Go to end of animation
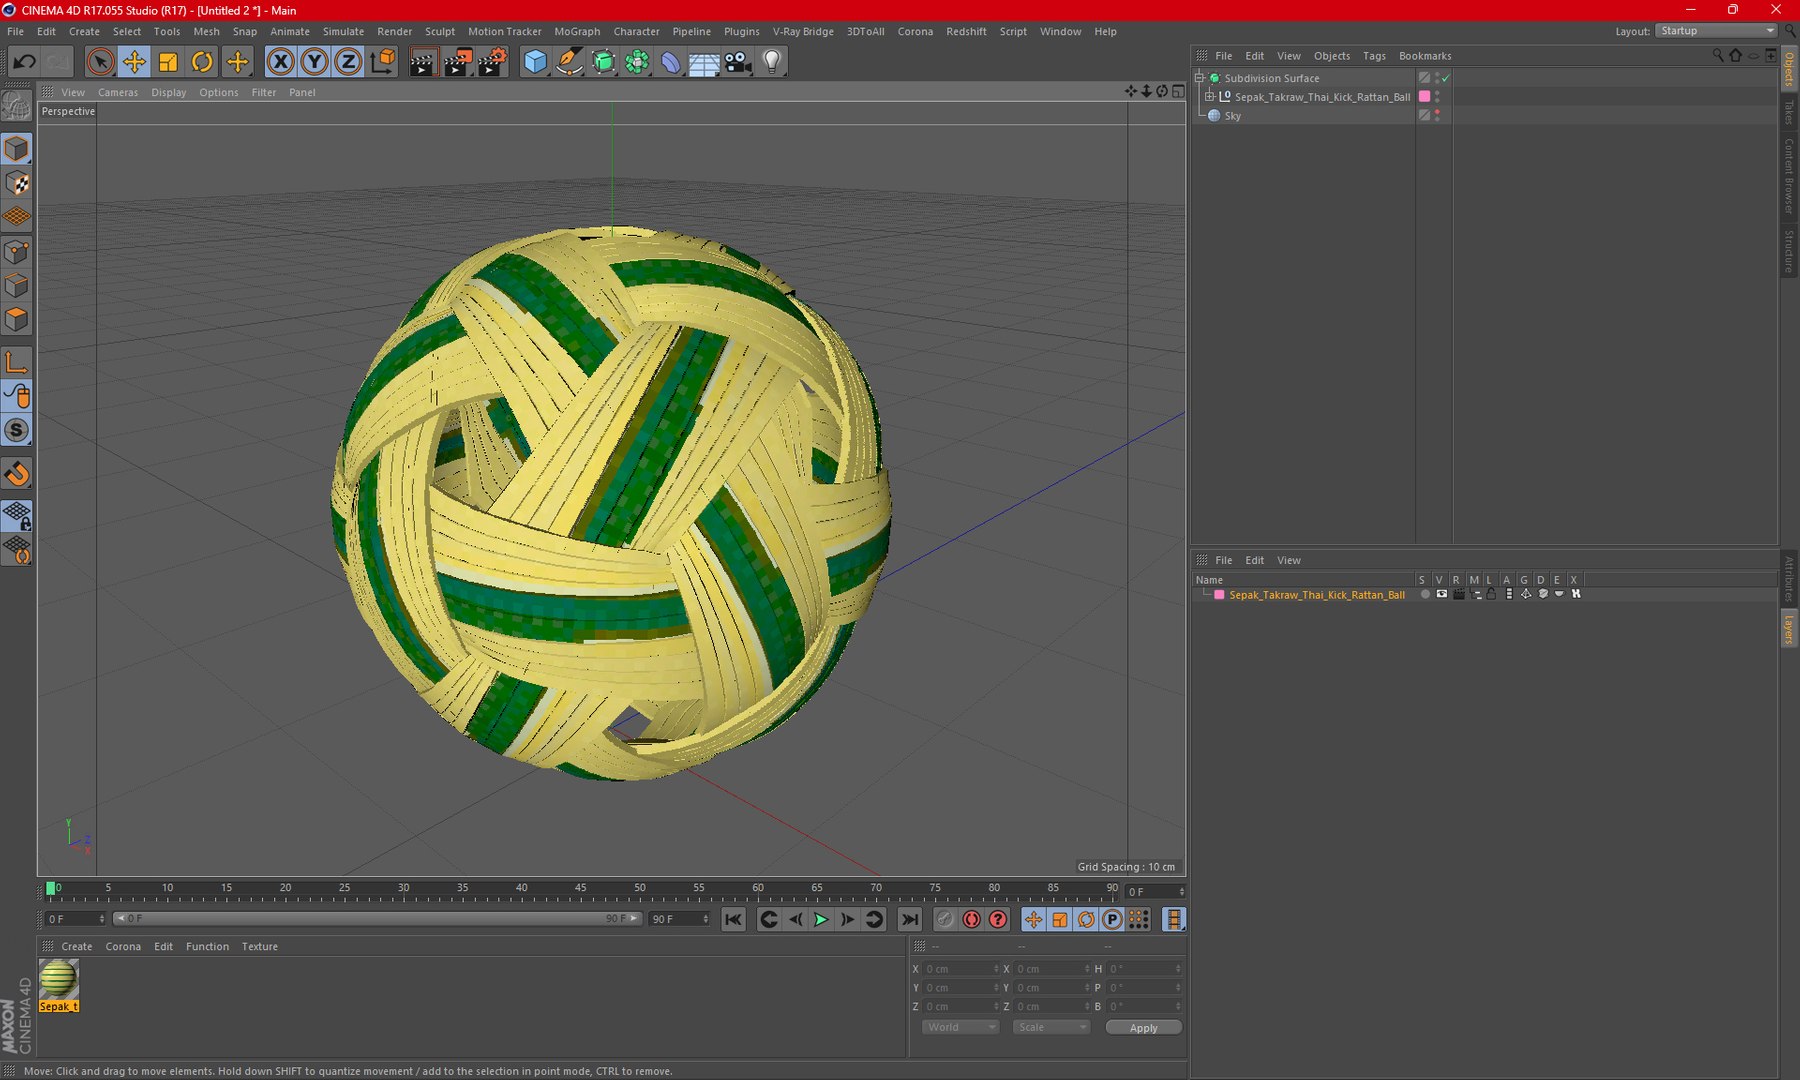 point(909,919)
